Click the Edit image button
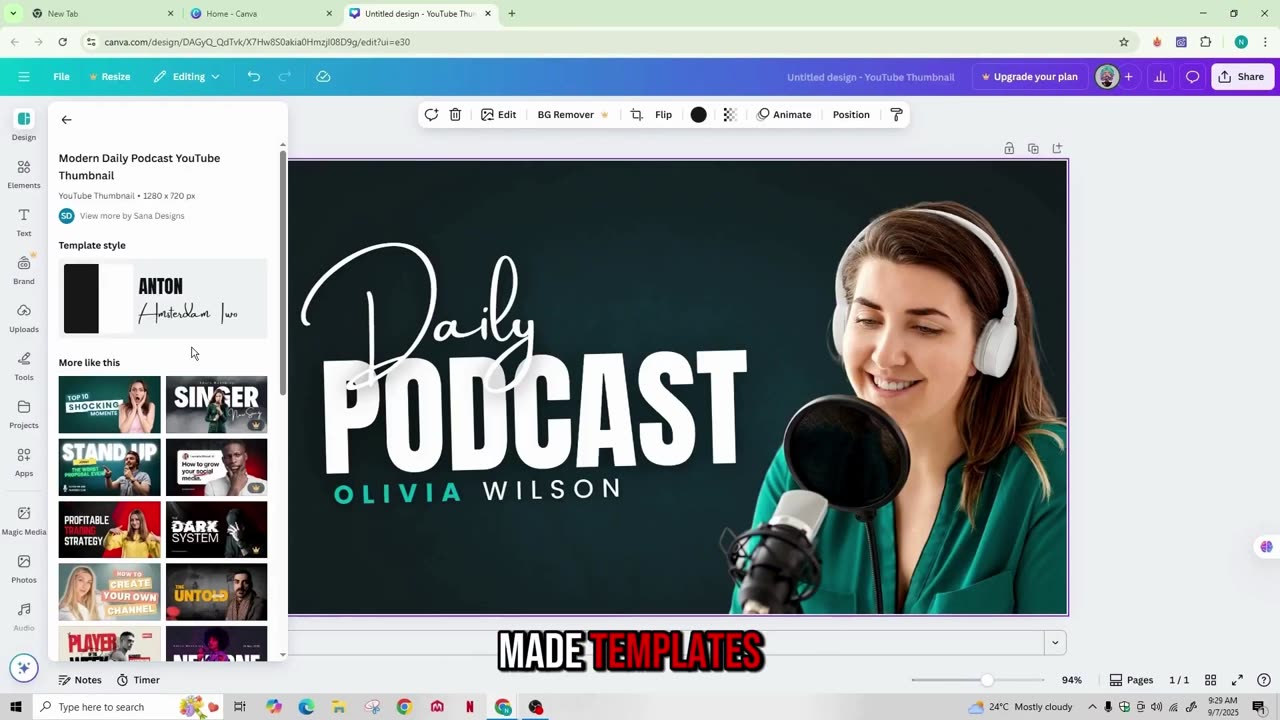The height and width of the screenshot is (720, 1280). [x=498, y=115]
